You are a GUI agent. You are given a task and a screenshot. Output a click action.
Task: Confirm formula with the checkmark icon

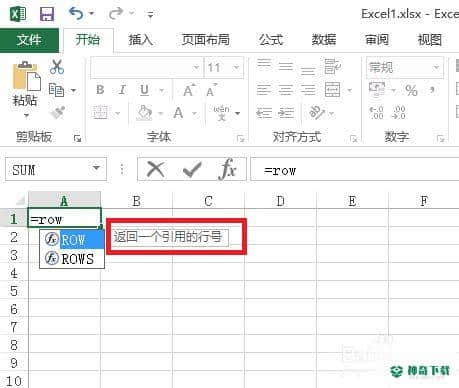click(x=192, y=170)
